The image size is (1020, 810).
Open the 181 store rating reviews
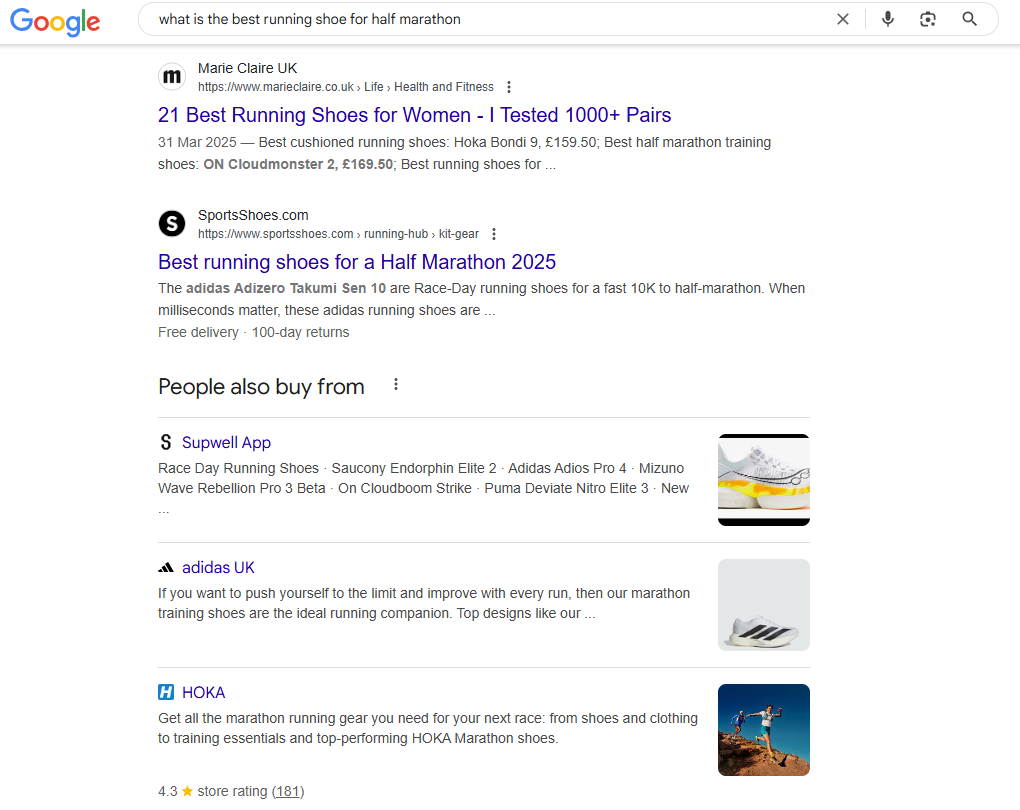click(288, 791)
